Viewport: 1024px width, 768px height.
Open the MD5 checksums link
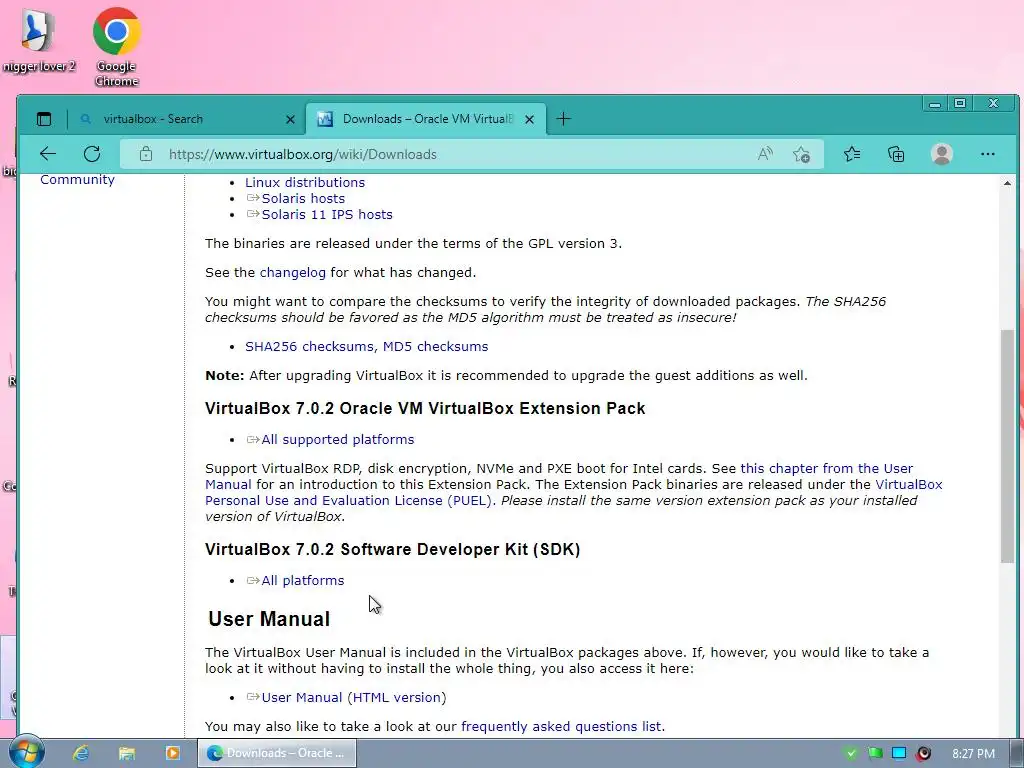[x=436, y=346]
